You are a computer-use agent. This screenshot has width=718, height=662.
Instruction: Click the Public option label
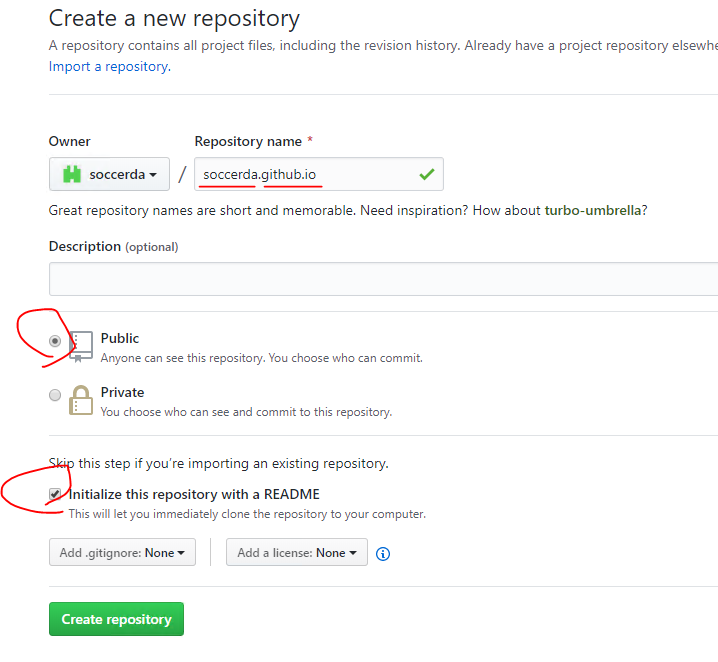(x=120, y=338)
